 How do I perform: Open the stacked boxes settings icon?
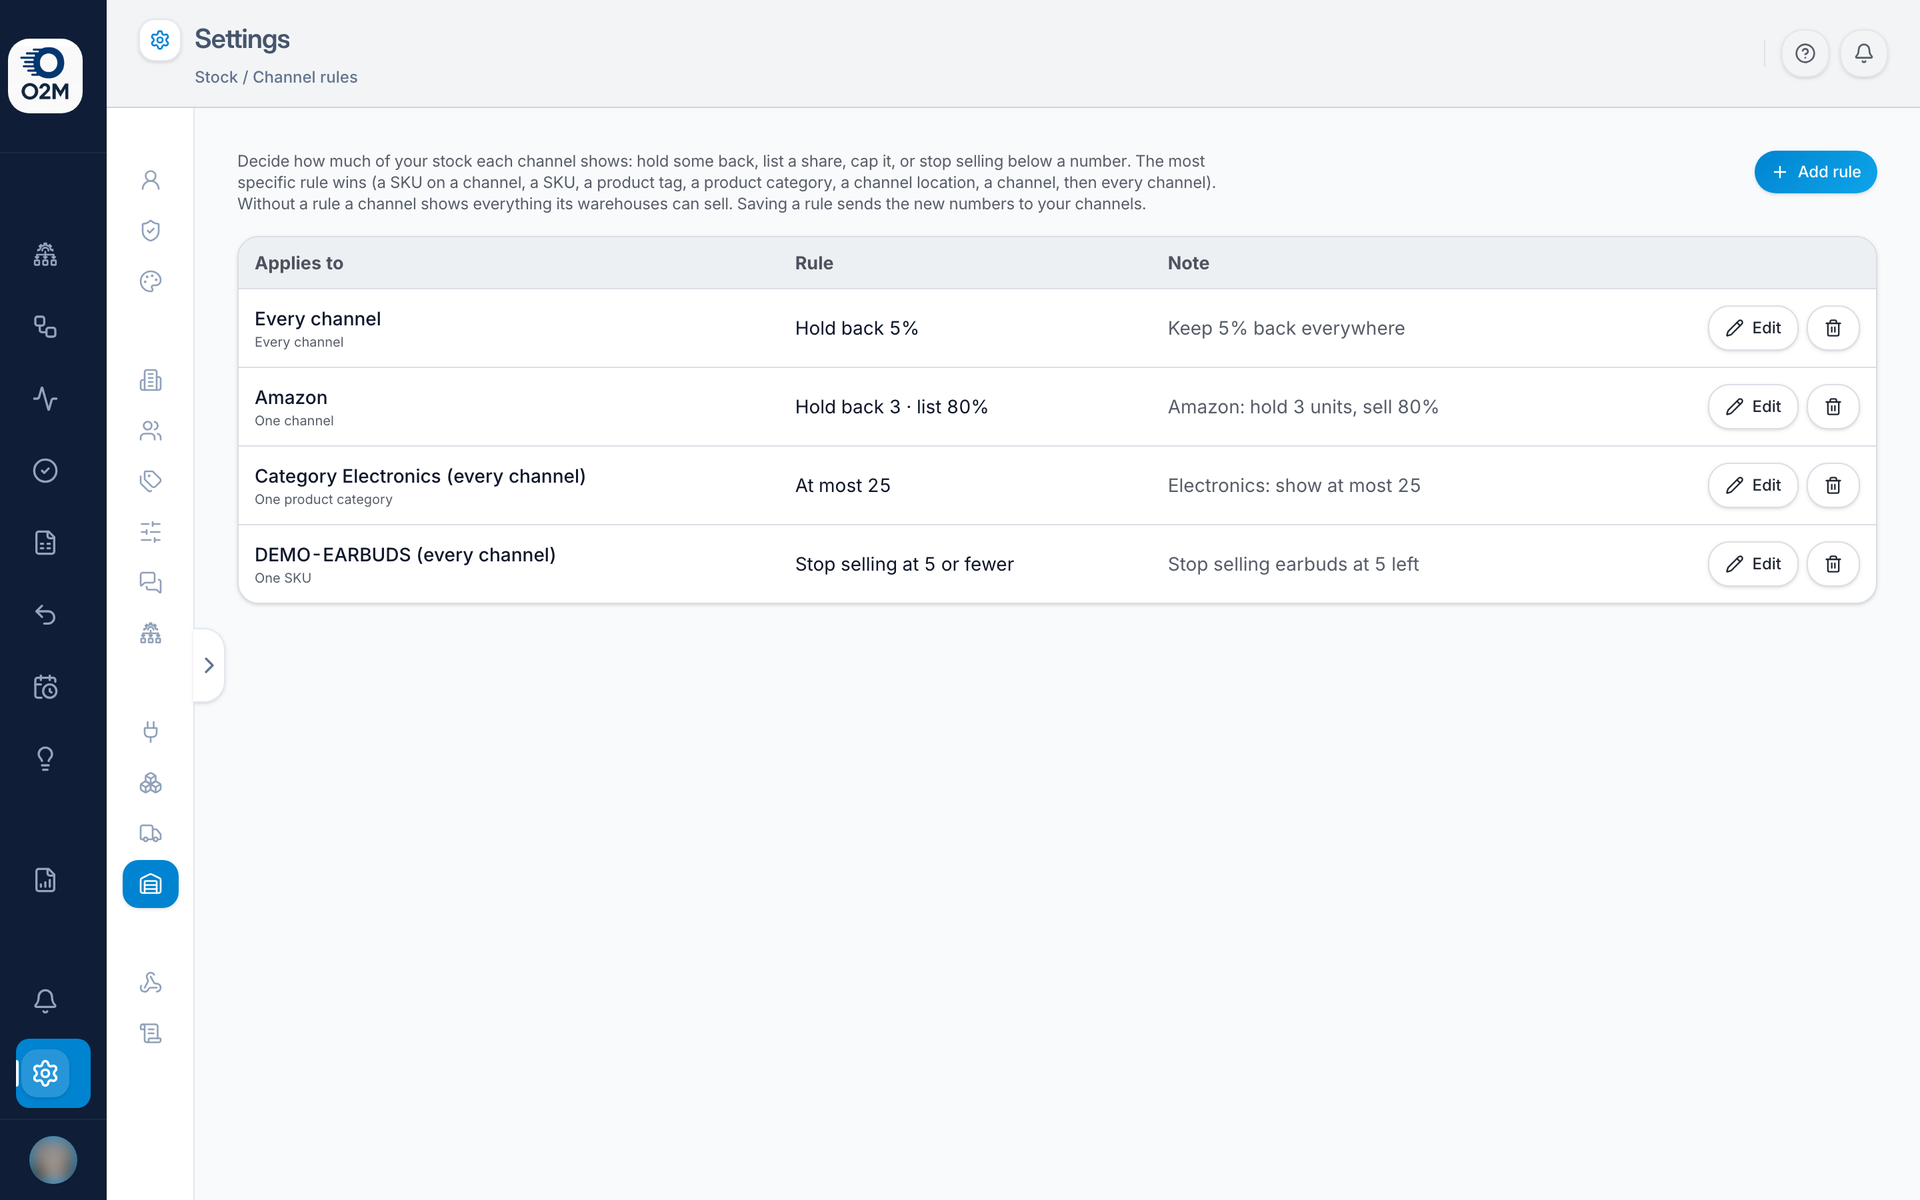pyautogui.click(x=151, y=783)
